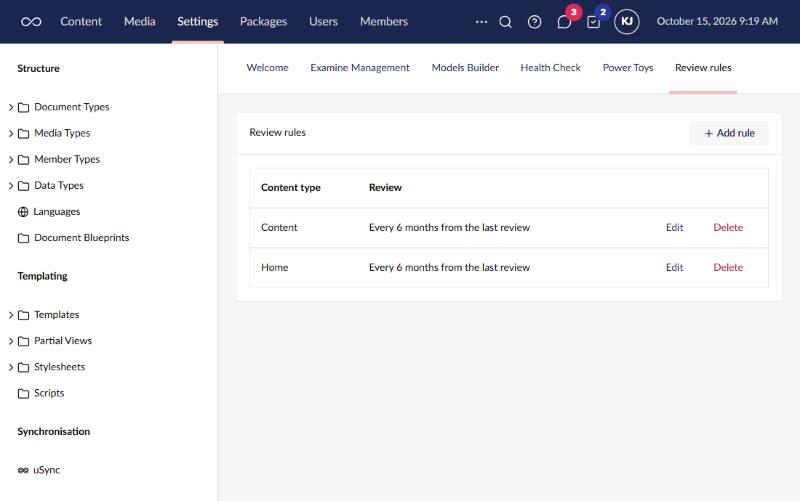Image resolution: width=800 pixels, height=501 pixels.
Task: Click the Templating section heading
Action: (x=42, y=276)
